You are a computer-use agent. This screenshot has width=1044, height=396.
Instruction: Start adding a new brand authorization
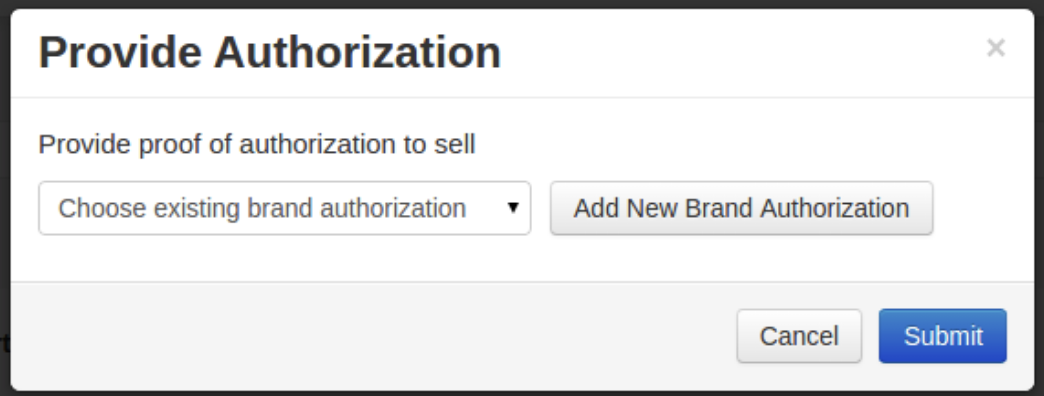point(741,208)
